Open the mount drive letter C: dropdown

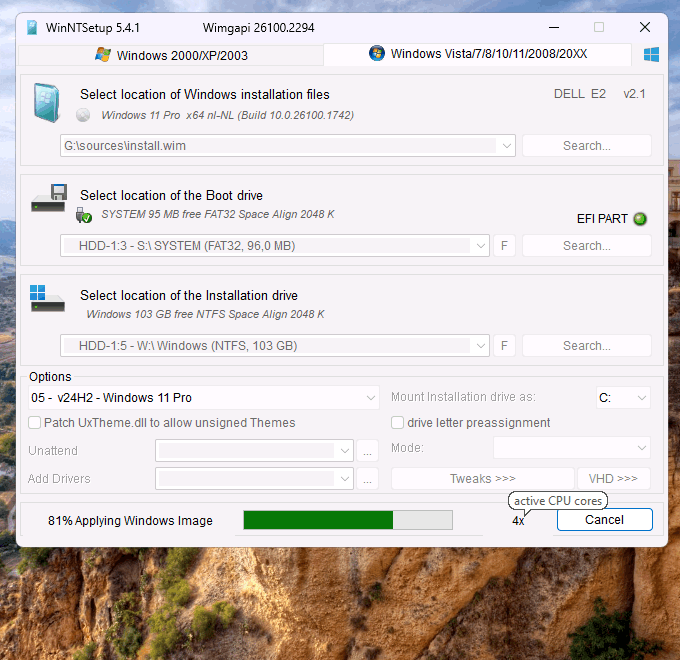pos(623,397)
